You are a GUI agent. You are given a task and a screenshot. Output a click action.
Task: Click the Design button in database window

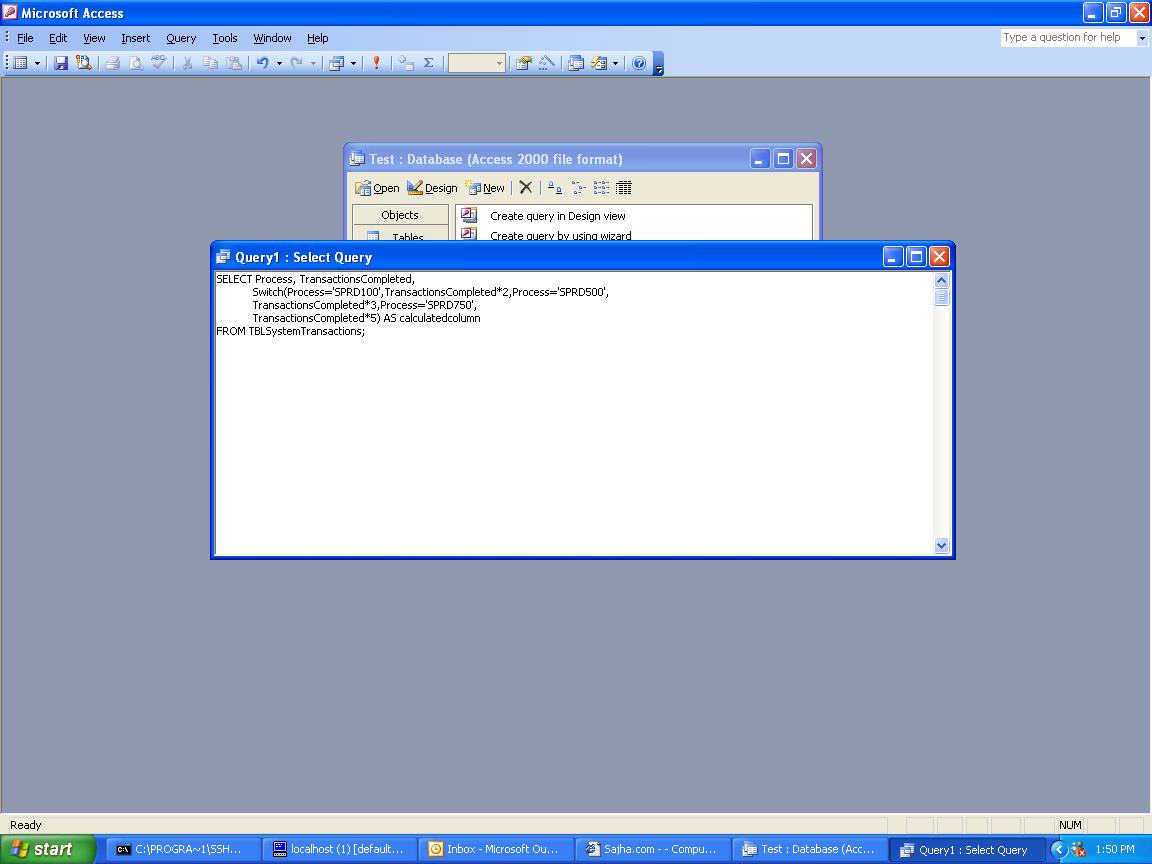432,188
